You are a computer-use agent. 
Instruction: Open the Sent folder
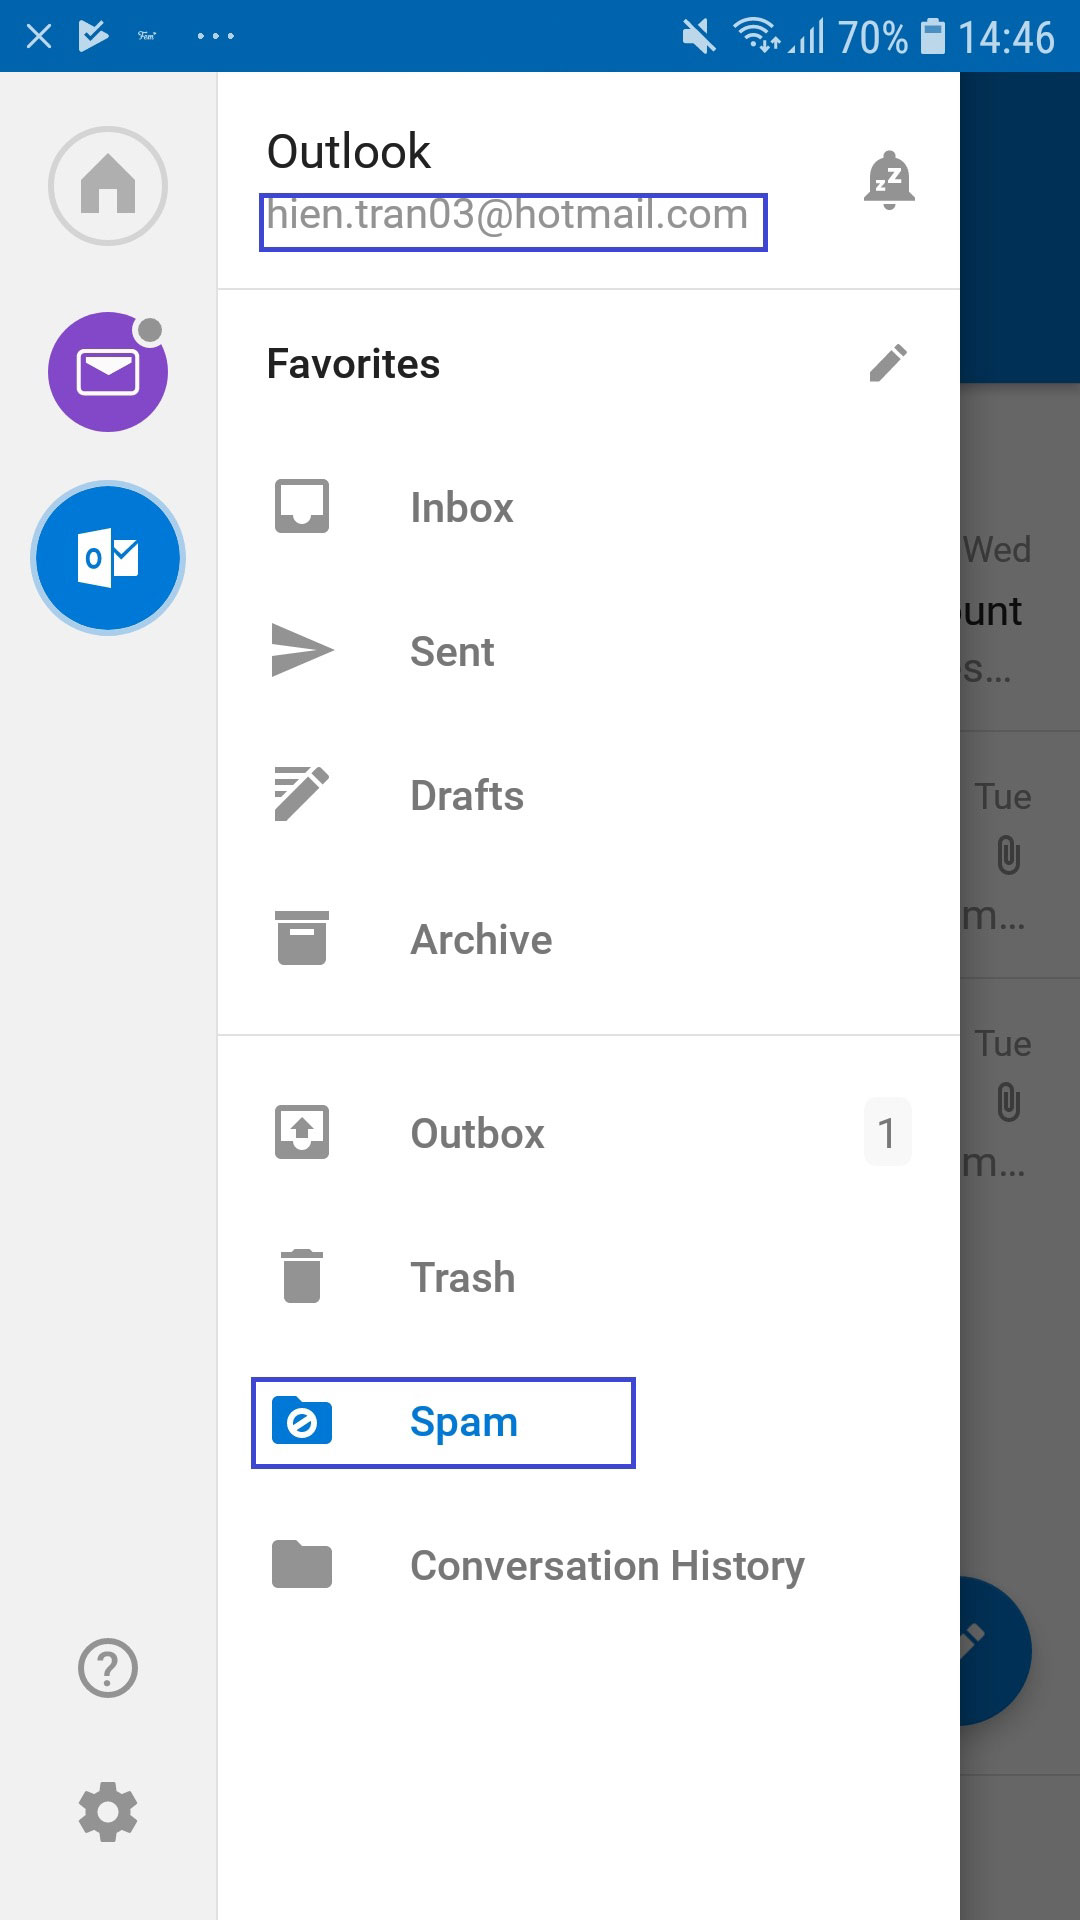(x=452, y=652)
